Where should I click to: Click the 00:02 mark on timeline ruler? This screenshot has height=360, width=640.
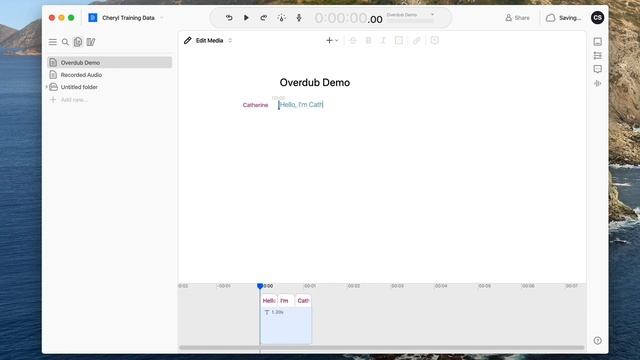(x=353, y=286)
